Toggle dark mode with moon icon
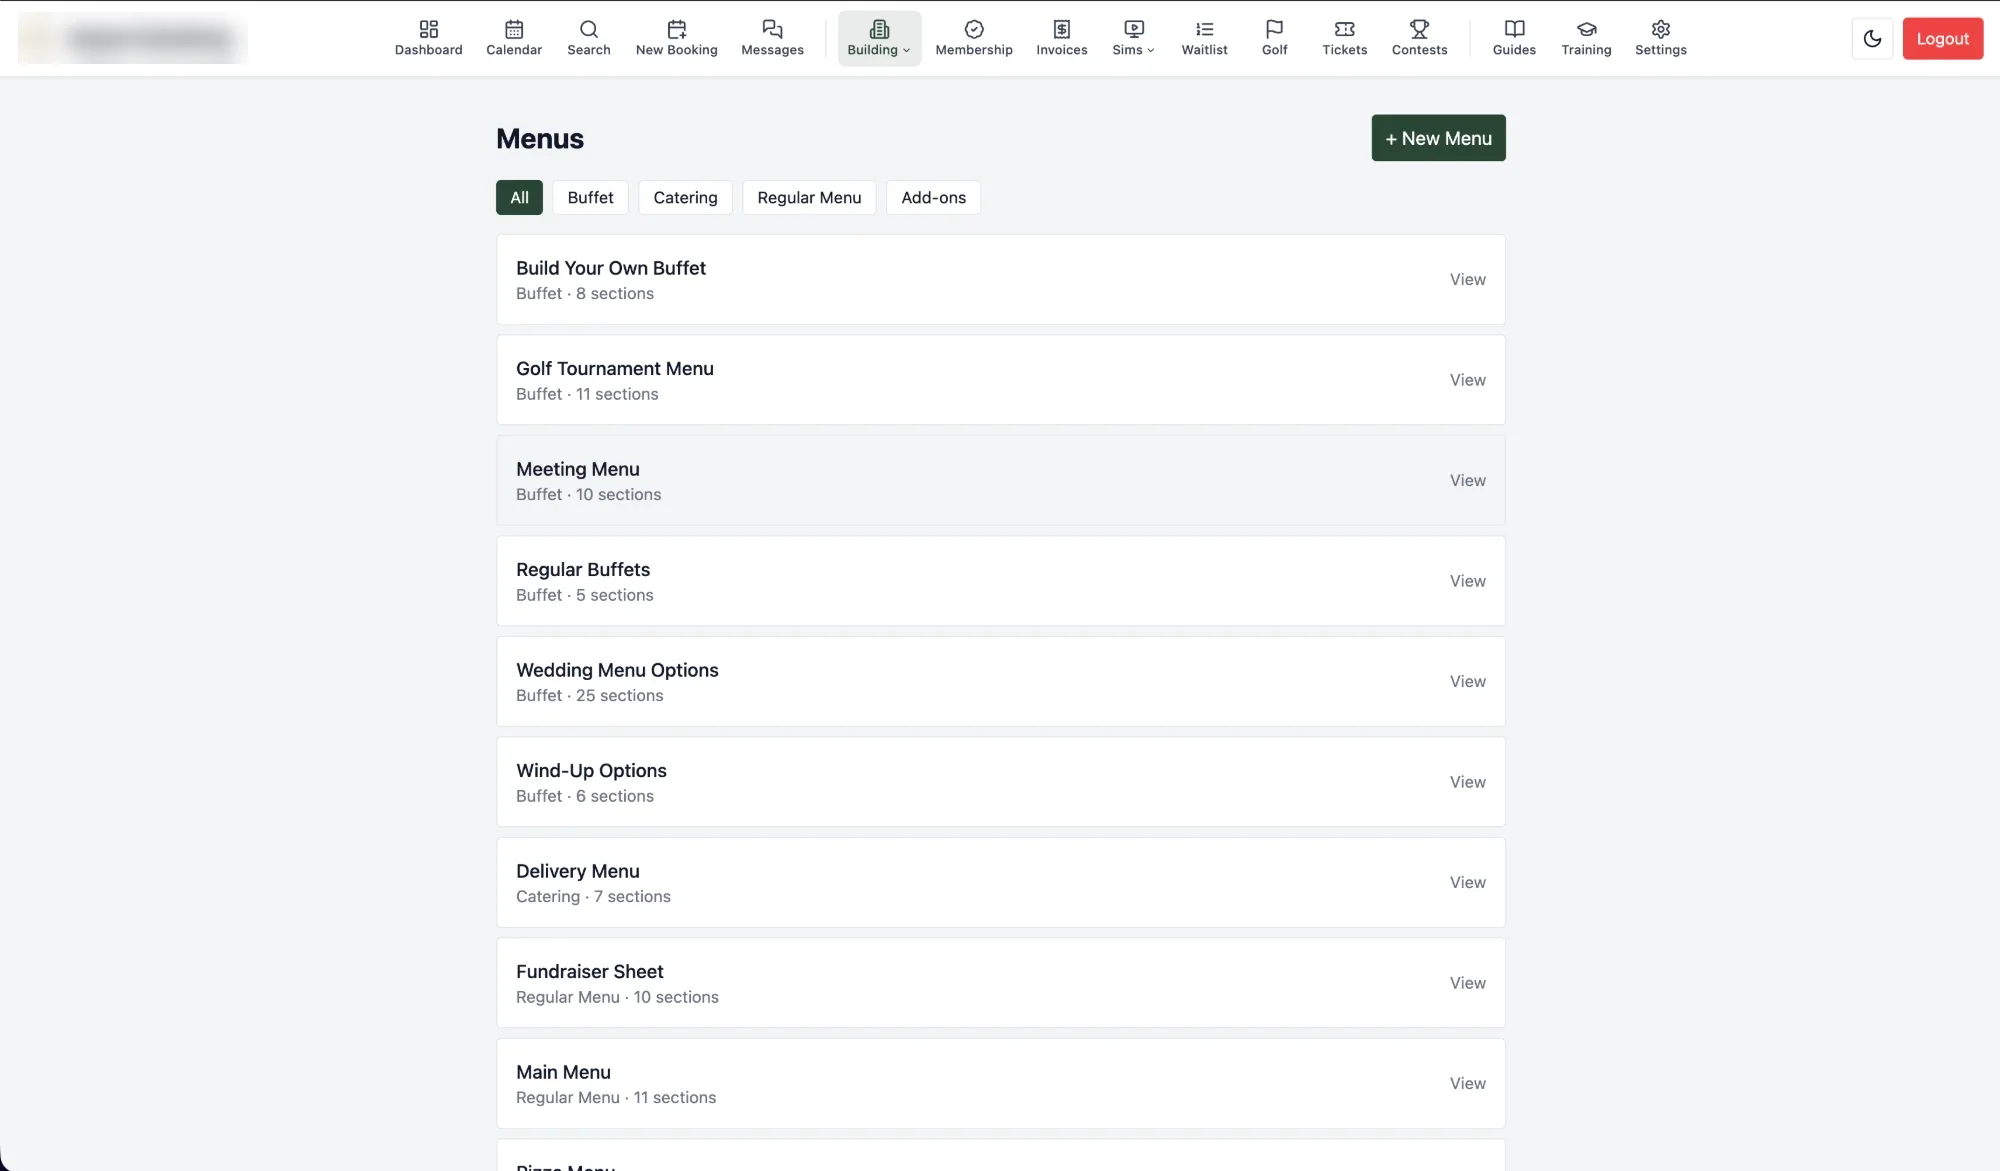The width and height of the screenshot is (2000, 1171). pyautogui.click(x=1872, y=39)
